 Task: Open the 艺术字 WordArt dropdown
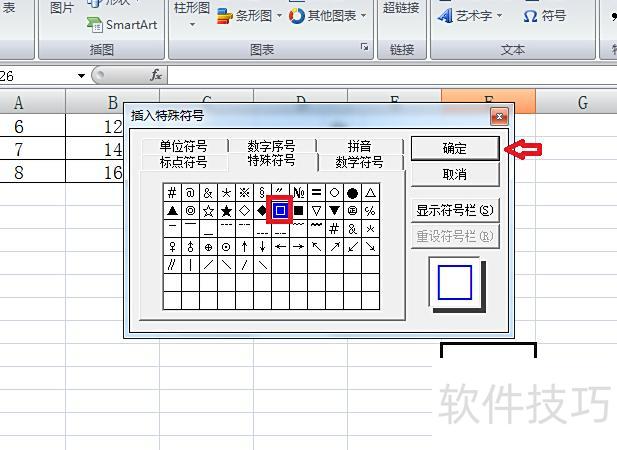pyautogui.click(x=499, y=16)
